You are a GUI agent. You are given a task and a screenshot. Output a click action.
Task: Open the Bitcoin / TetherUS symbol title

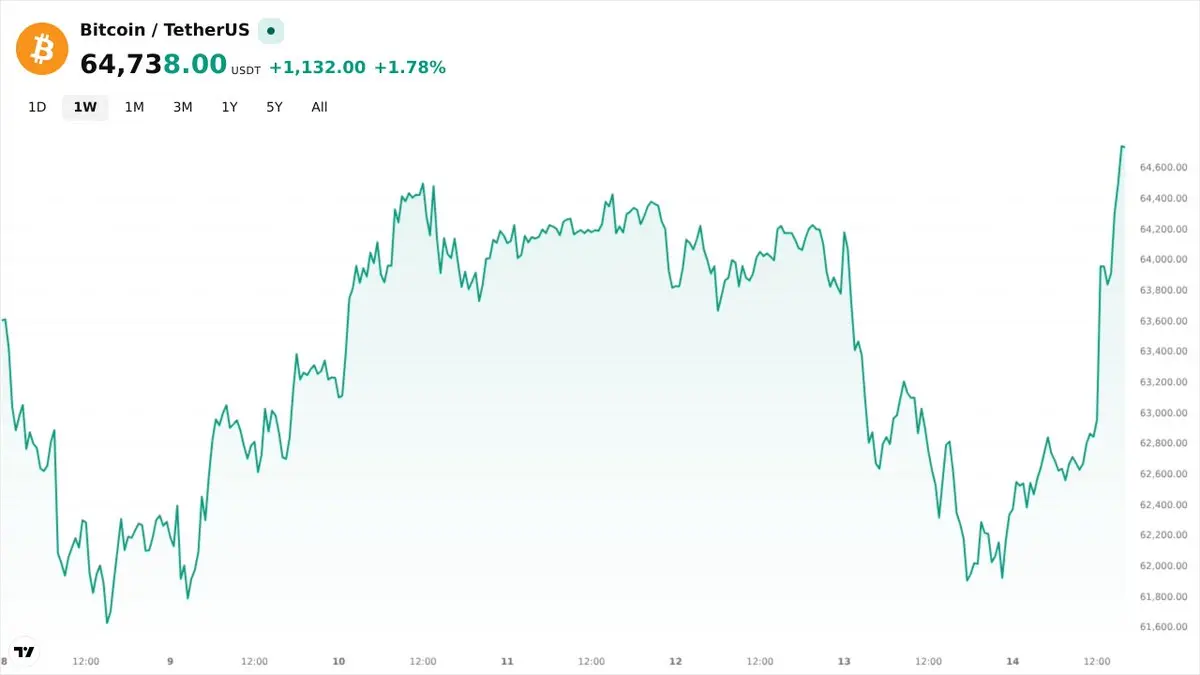tap(165, 30)
